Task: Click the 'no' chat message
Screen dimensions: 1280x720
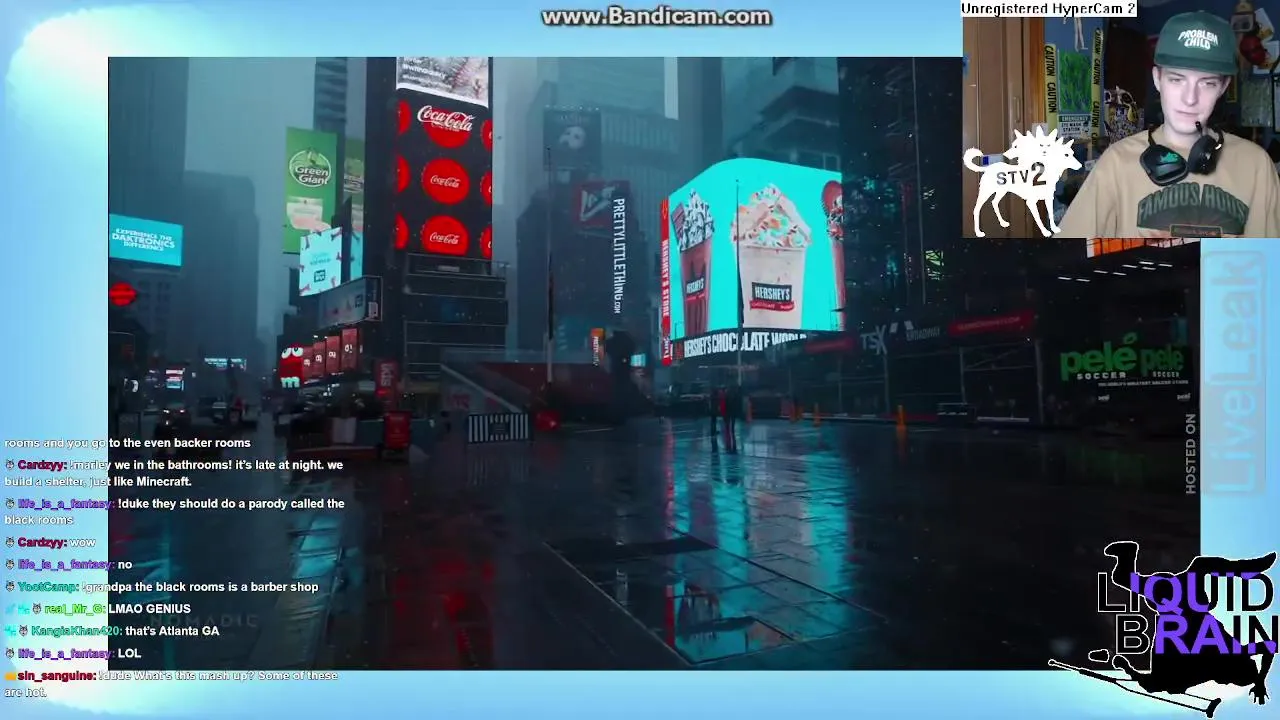Action: tap(125, 565)
